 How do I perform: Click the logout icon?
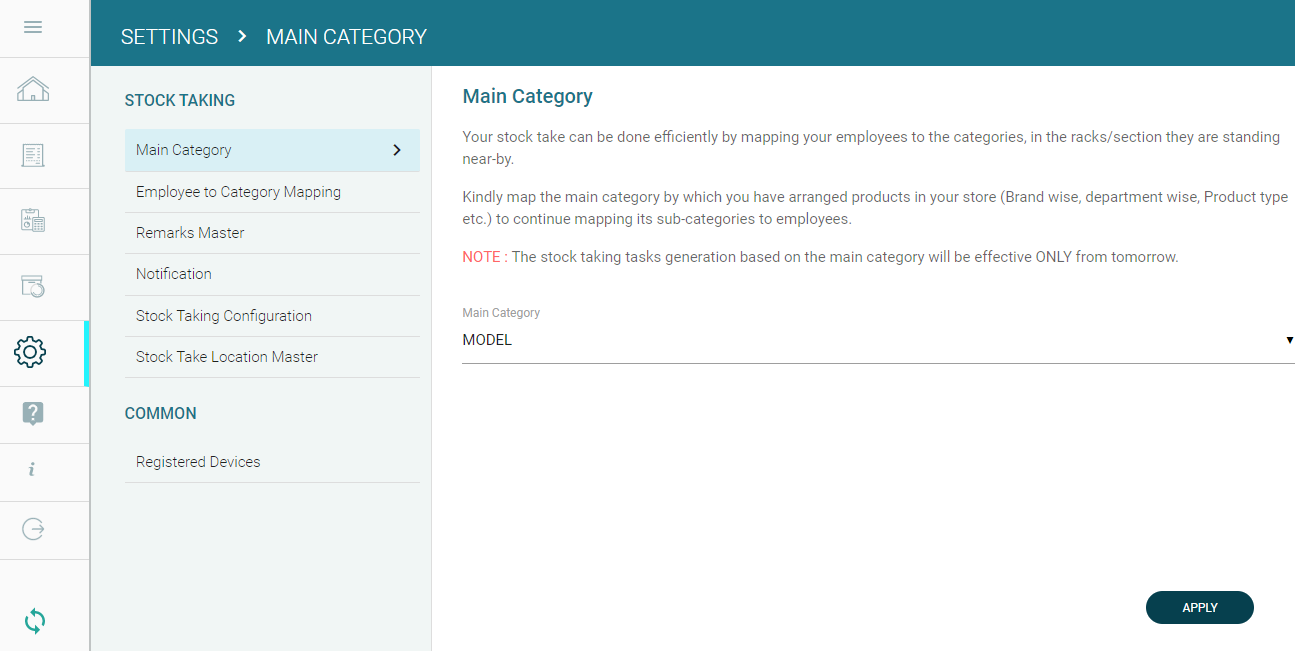click(33, 529)
